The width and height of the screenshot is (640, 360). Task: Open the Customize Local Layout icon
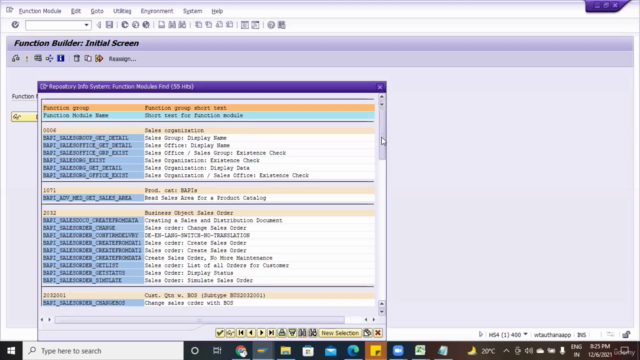[282, 25]
